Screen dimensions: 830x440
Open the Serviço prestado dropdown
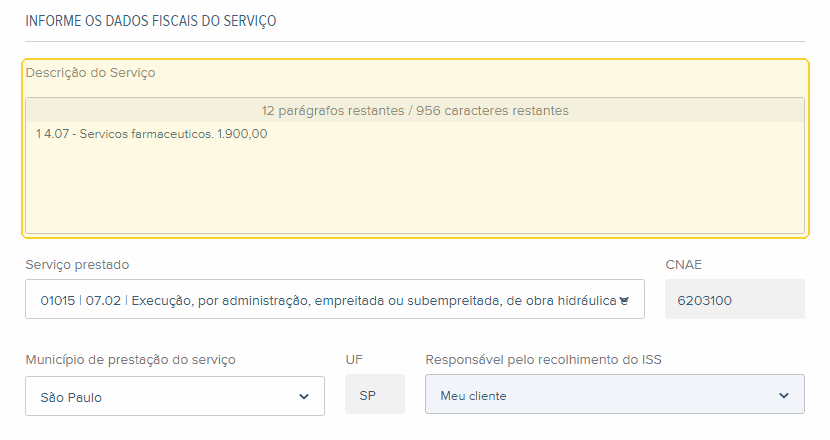pos(335,299)
